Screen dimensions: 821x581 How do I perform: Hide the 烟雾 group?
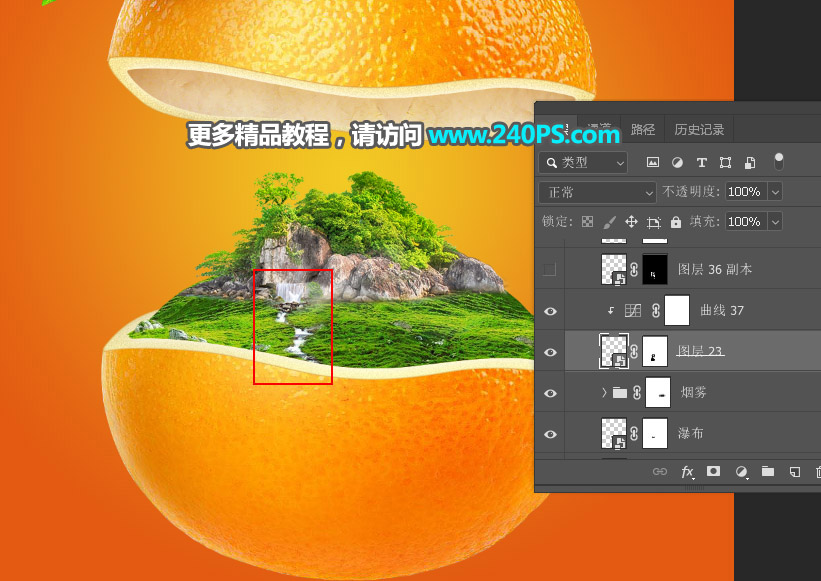pos(550,393)
